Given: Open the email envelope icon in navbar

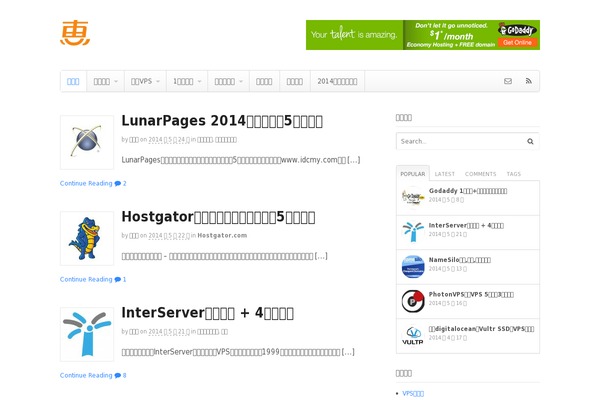Looking at the screenshot, I should 508,81.
